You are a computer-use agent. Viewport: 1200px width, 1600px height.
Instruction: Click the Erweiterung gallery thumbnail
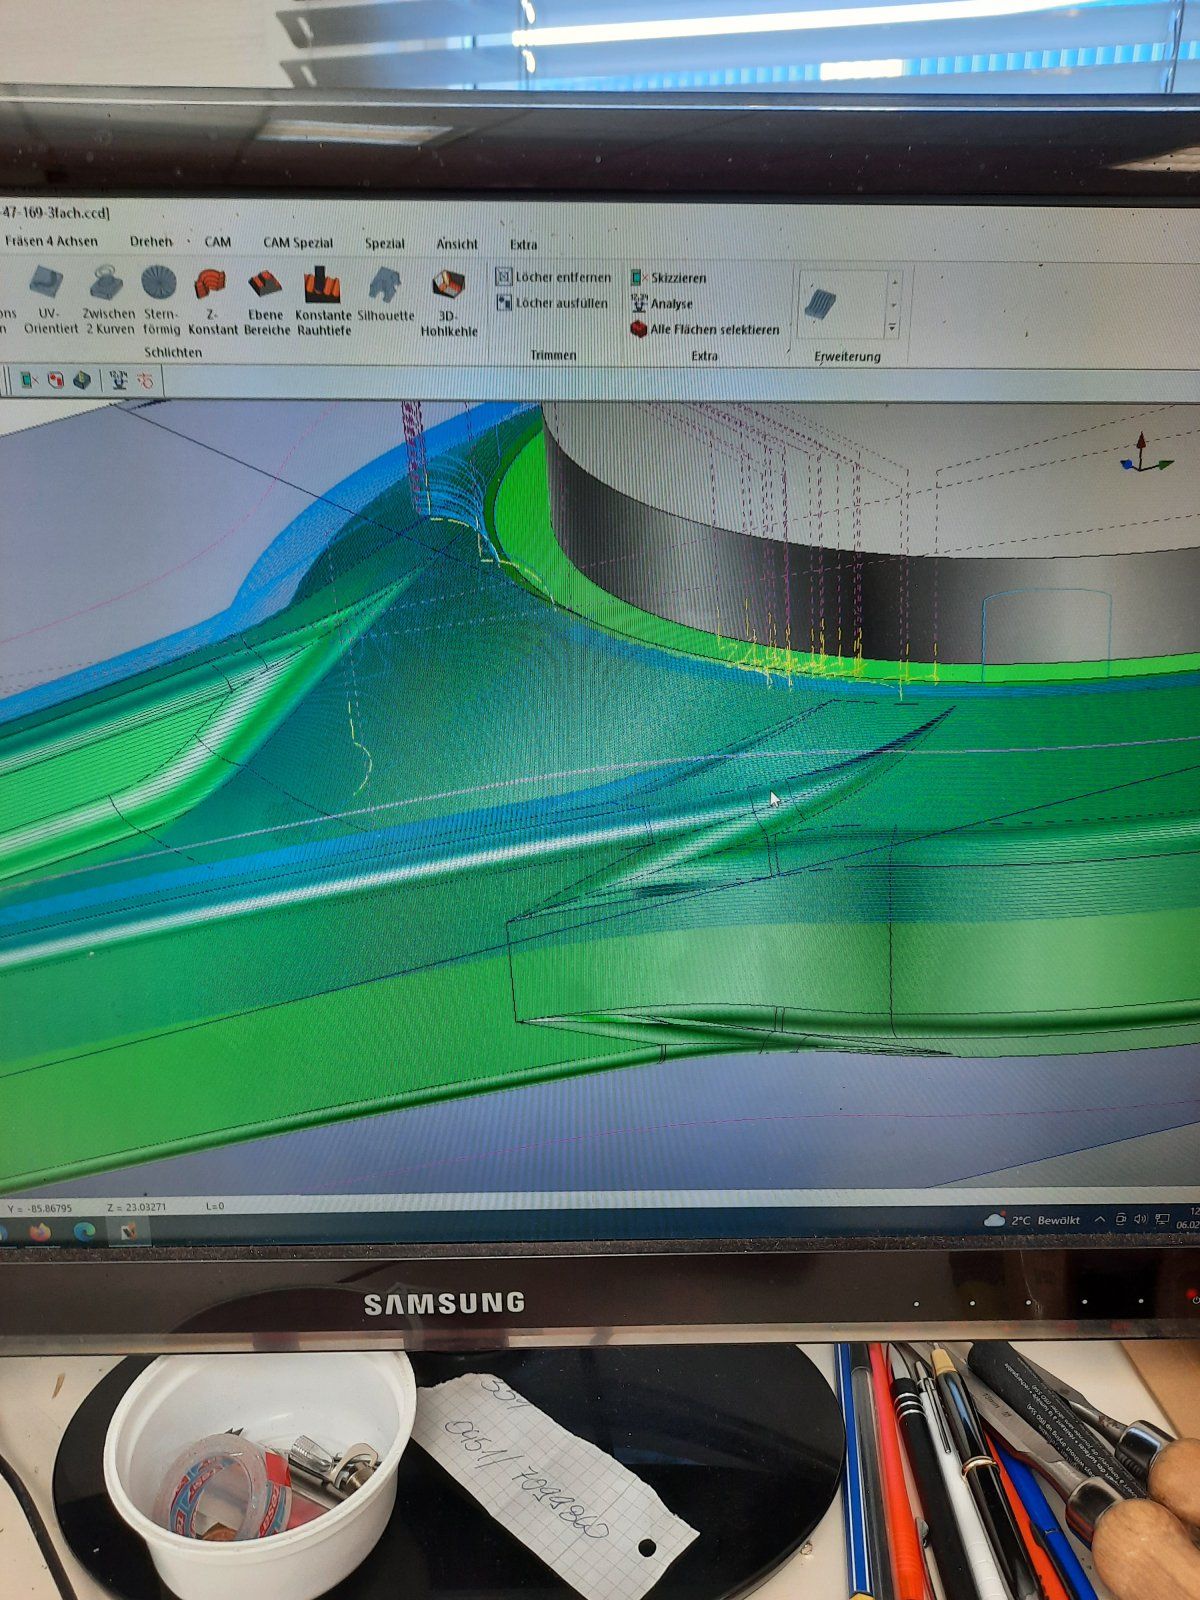coord(821,303)
